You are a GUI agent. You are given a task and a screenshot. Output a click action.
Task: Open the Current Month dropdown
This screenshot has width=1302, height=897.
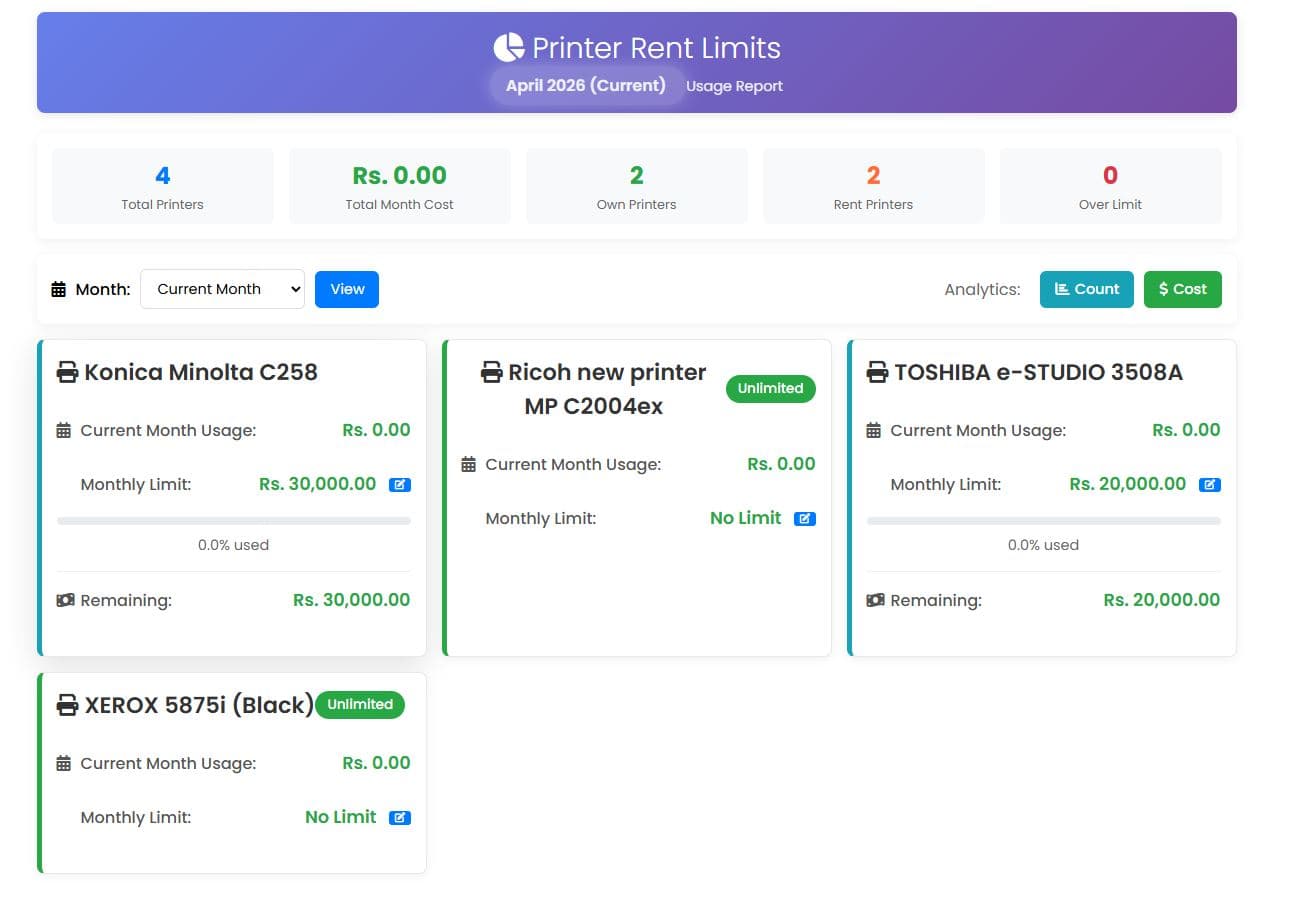pyautogui.click(x=222, y=289)
